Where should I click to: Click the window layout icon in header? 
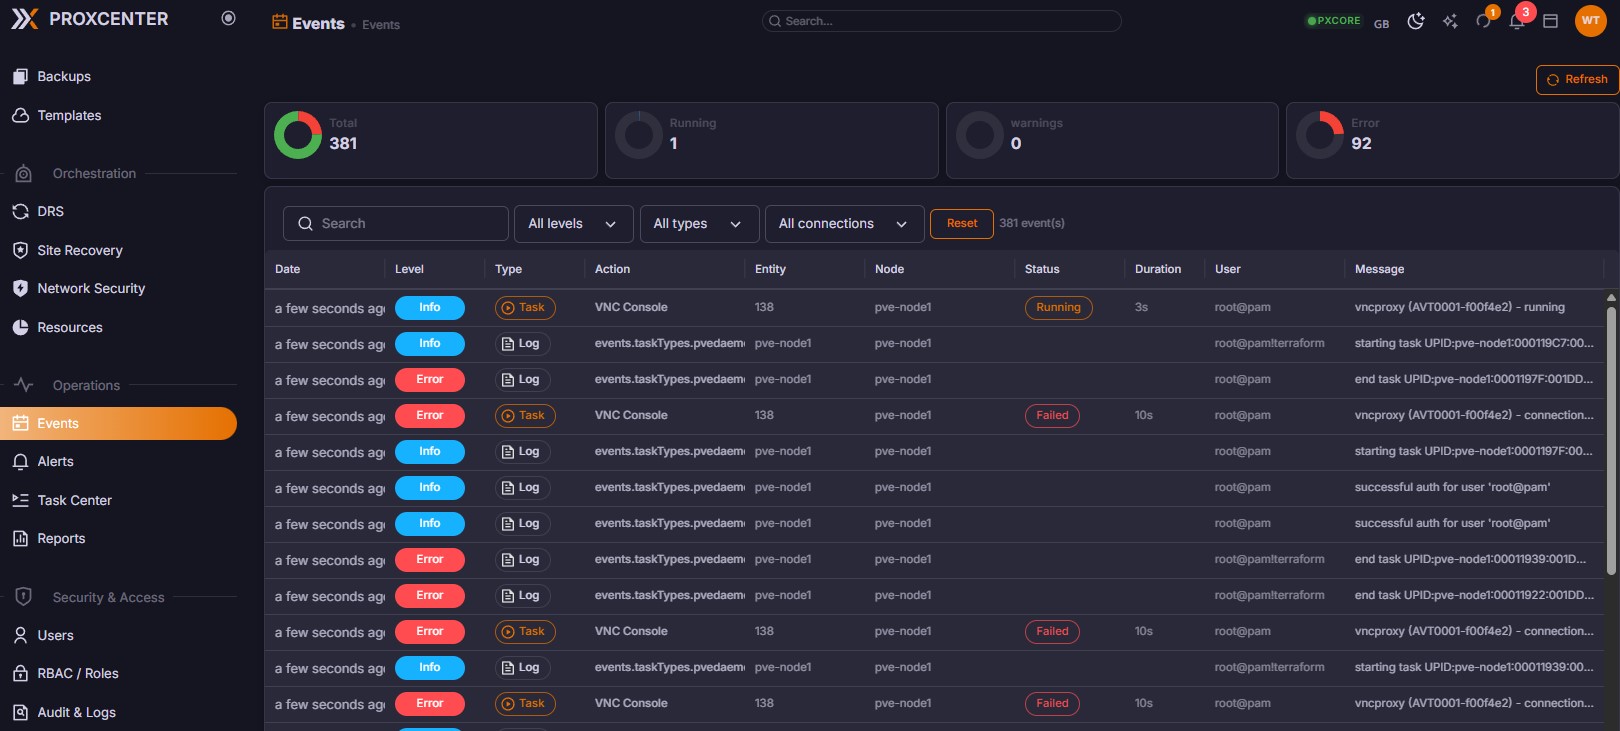tap(1550, 21)
